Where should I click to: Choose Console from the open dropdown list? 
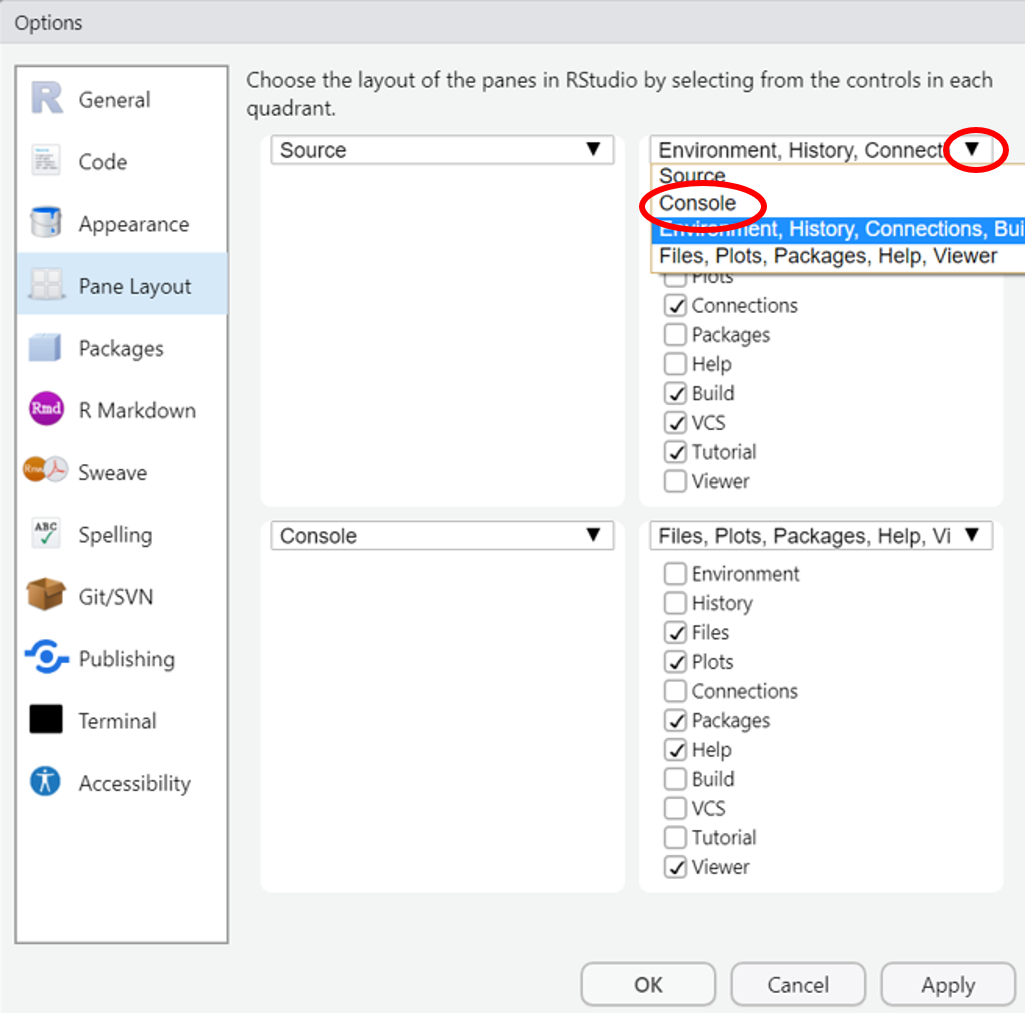click(698, 203)
